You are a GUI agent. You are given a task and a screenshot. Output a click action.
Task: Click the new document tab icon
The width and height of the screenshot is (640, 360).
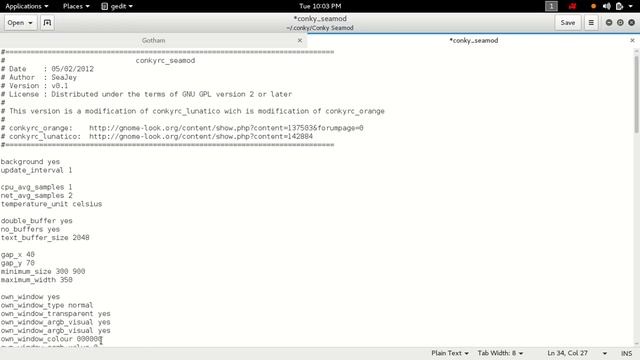(x=47, y=23)
